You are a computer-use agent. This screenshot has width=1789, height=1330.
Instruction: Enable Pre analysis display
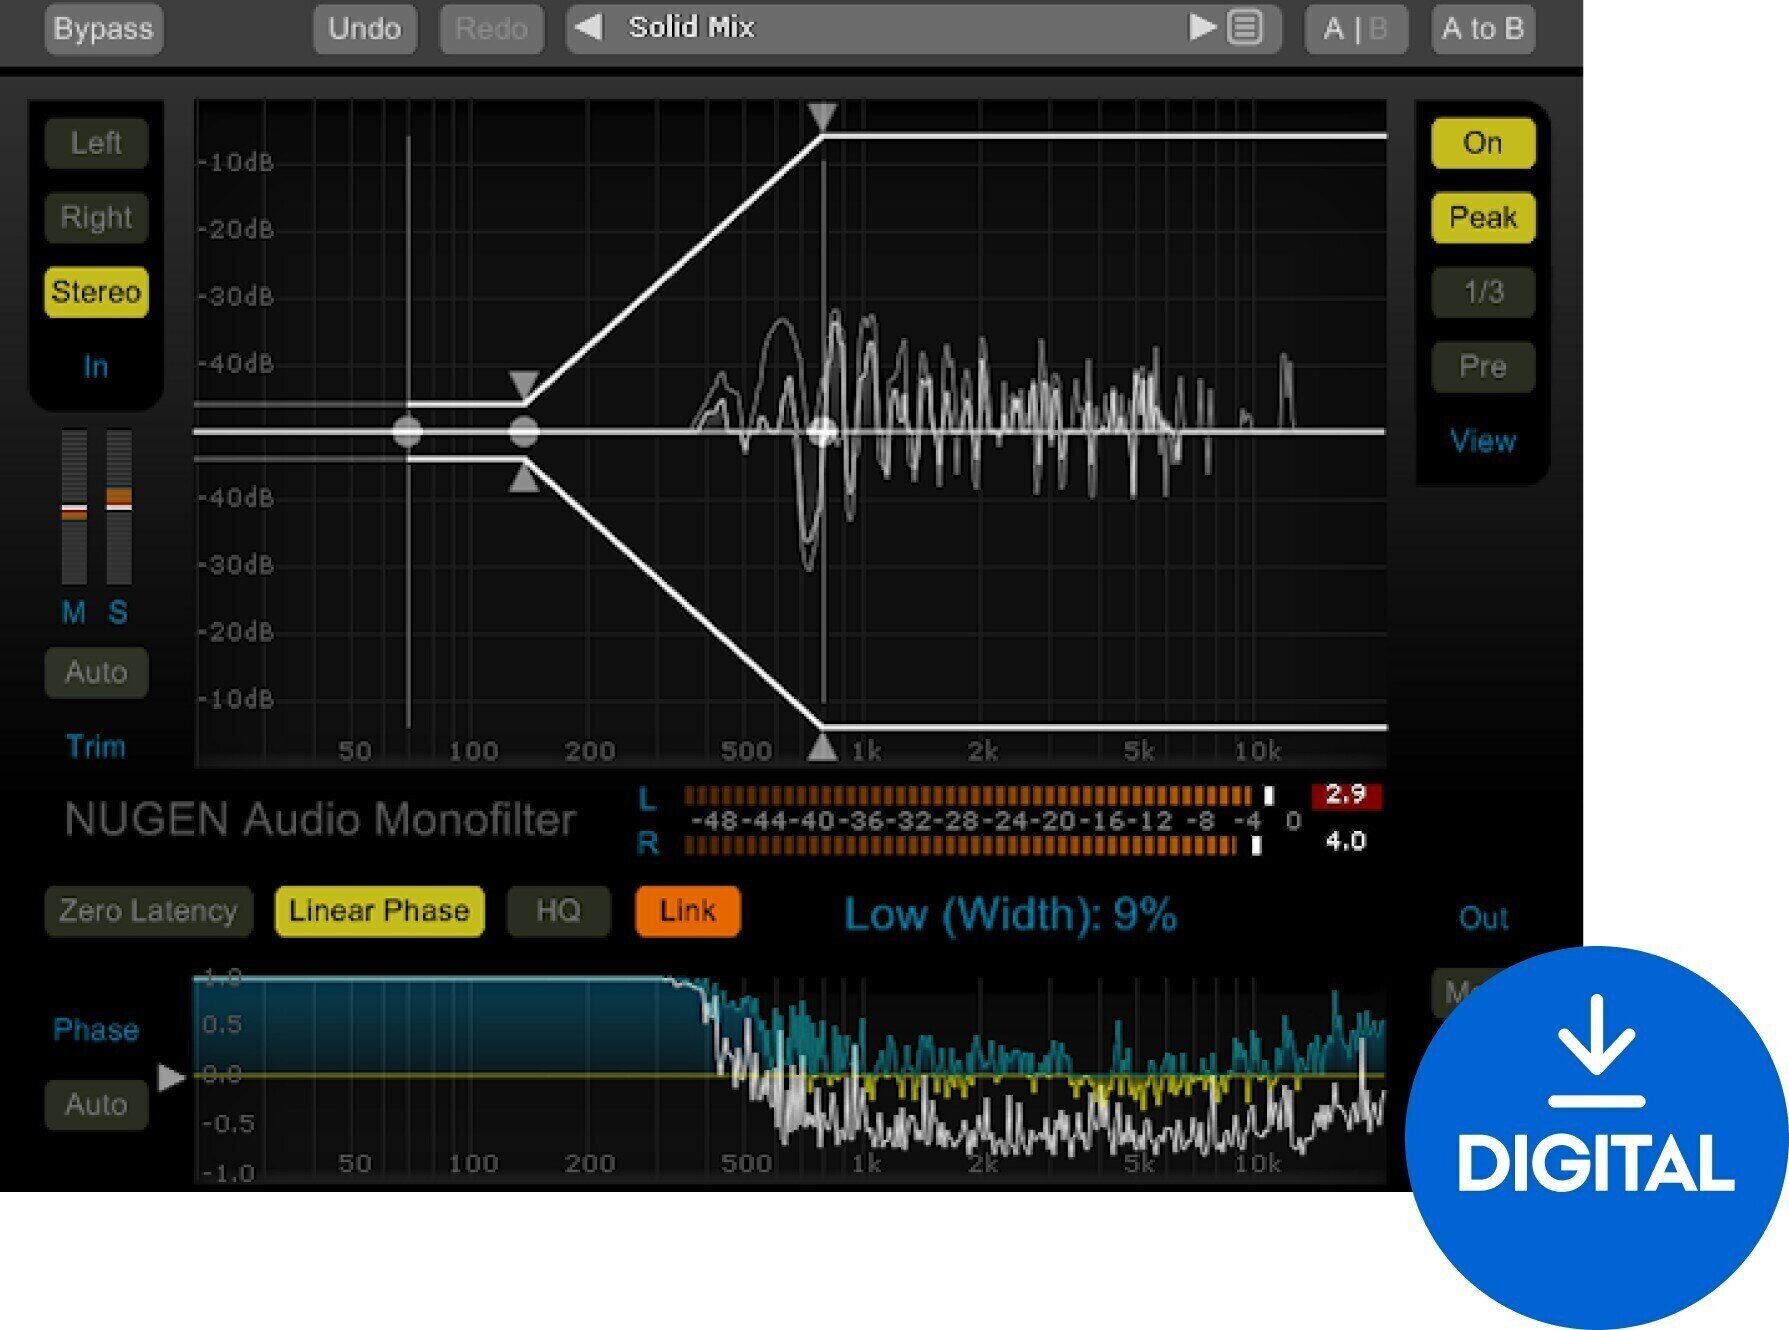(1482, 367)
